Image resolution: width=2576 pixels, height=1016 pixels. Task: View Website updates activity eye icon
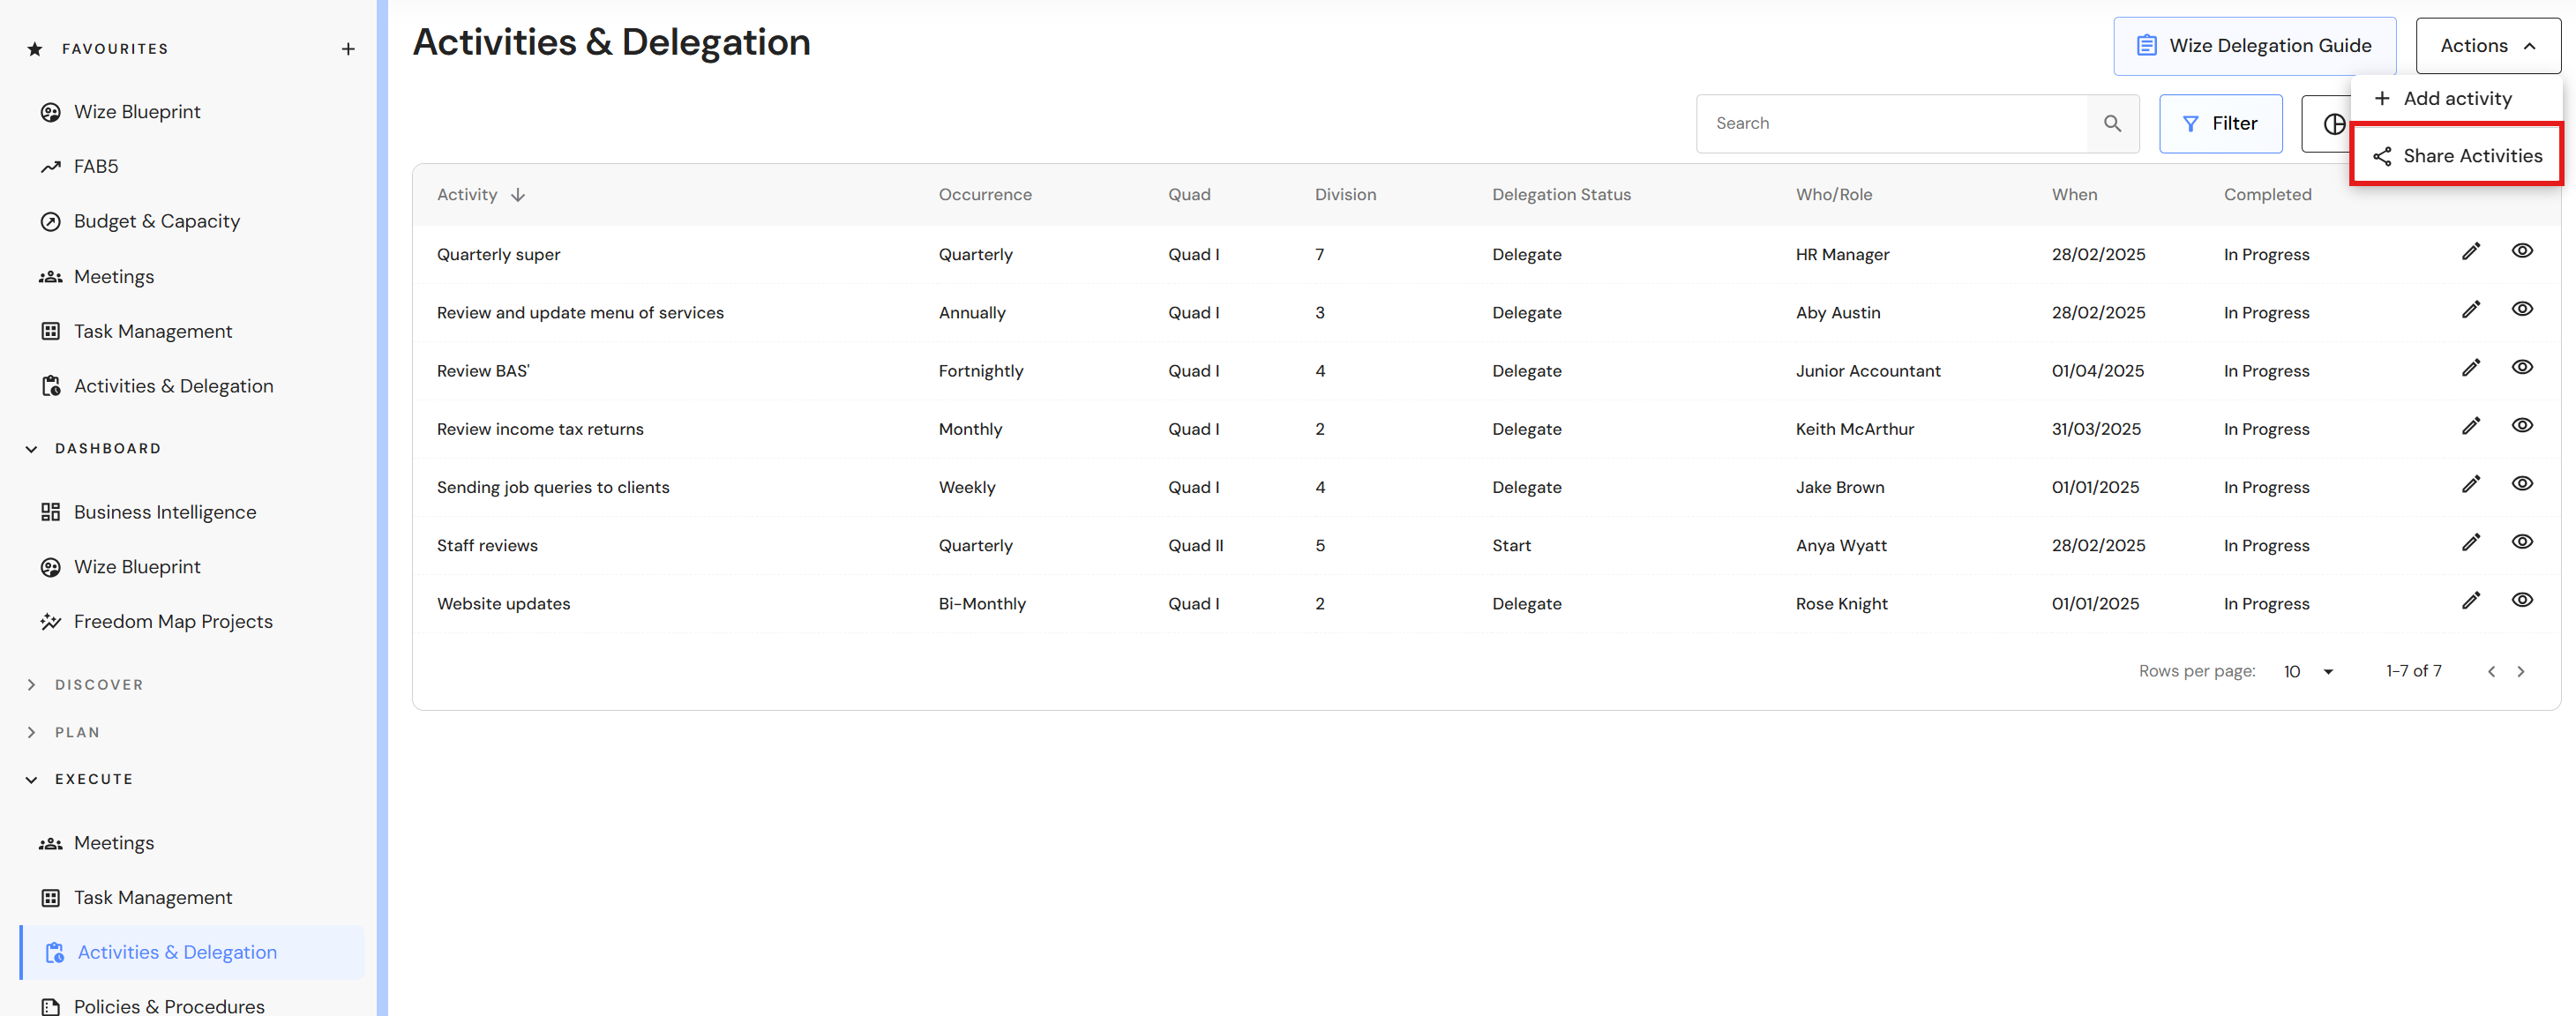2521,601
